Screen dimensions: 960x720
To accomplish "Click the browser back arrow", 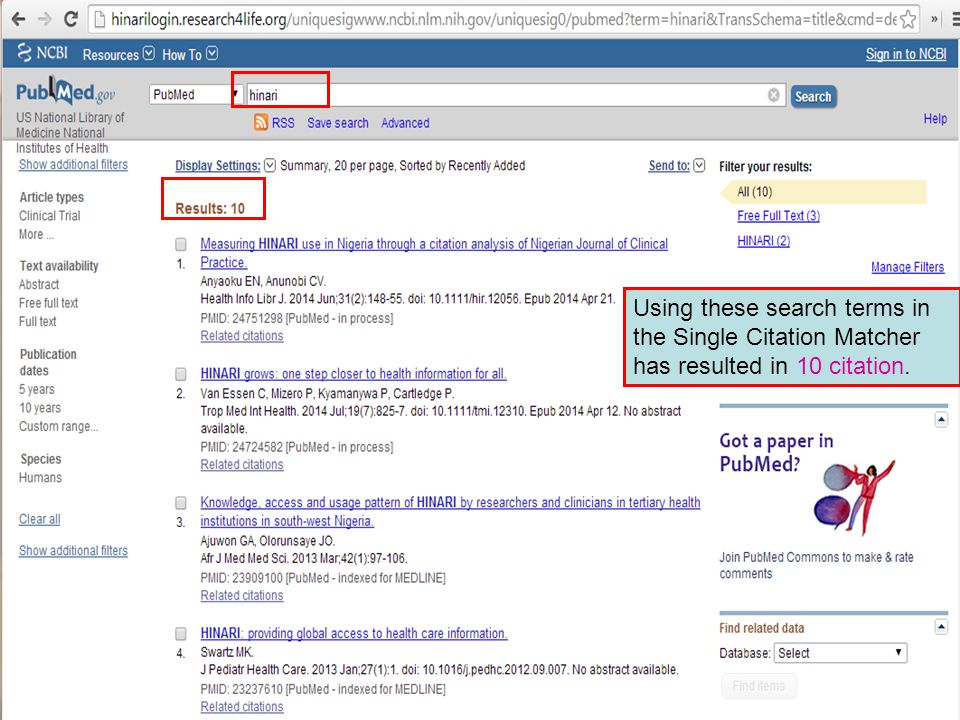I will [x=18, y=20].
